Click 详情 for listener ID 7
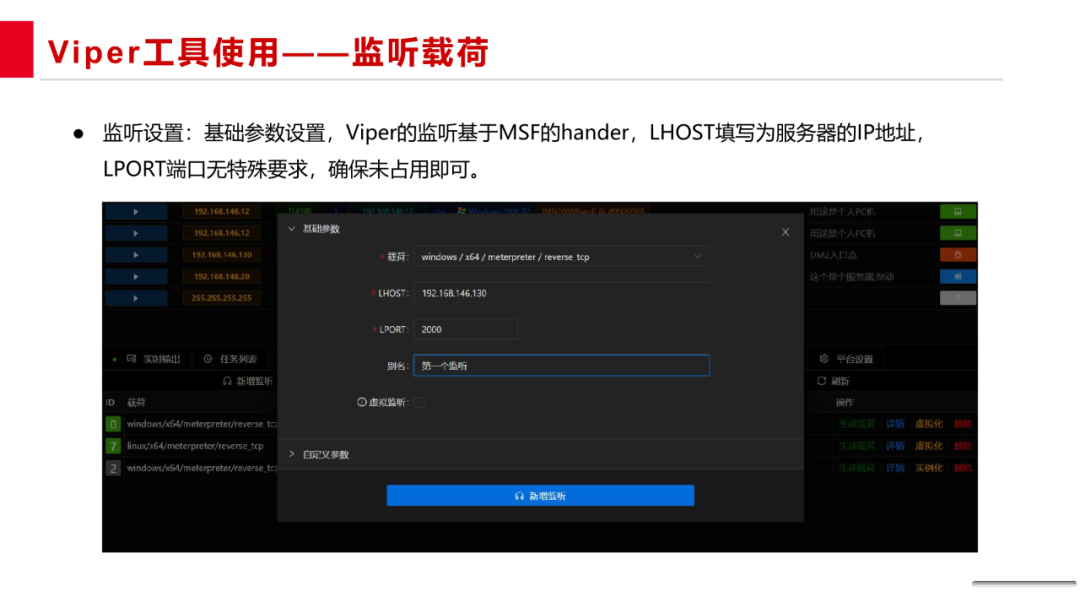Viewport: 1080px width, 608px height. pos(895,446)
